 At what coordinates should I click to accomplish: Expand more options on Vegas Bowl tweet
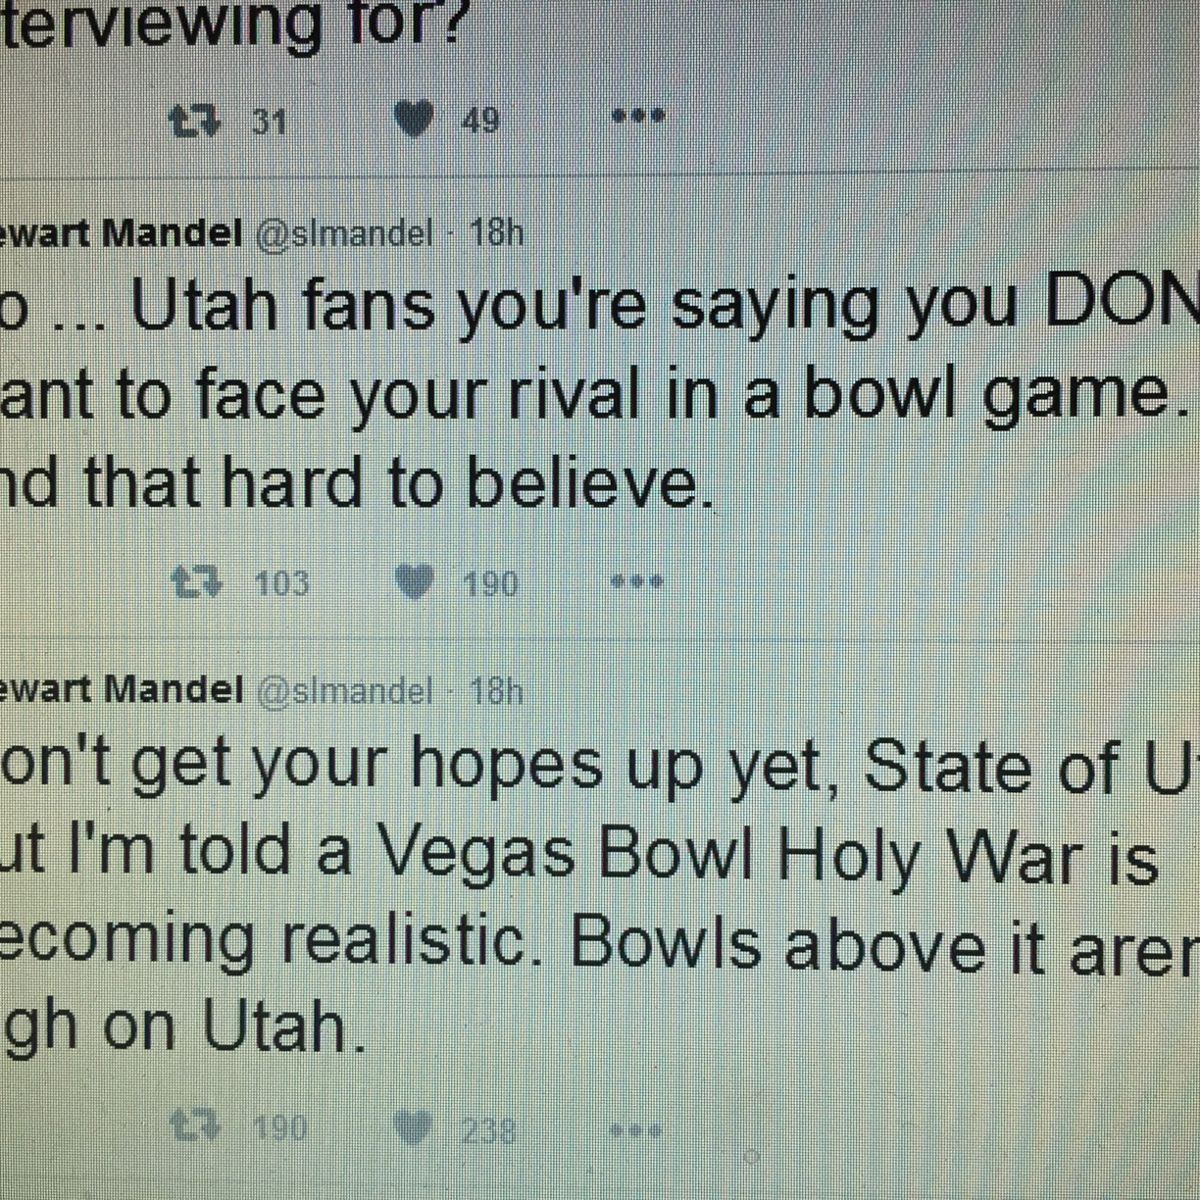pos(635,1131)
